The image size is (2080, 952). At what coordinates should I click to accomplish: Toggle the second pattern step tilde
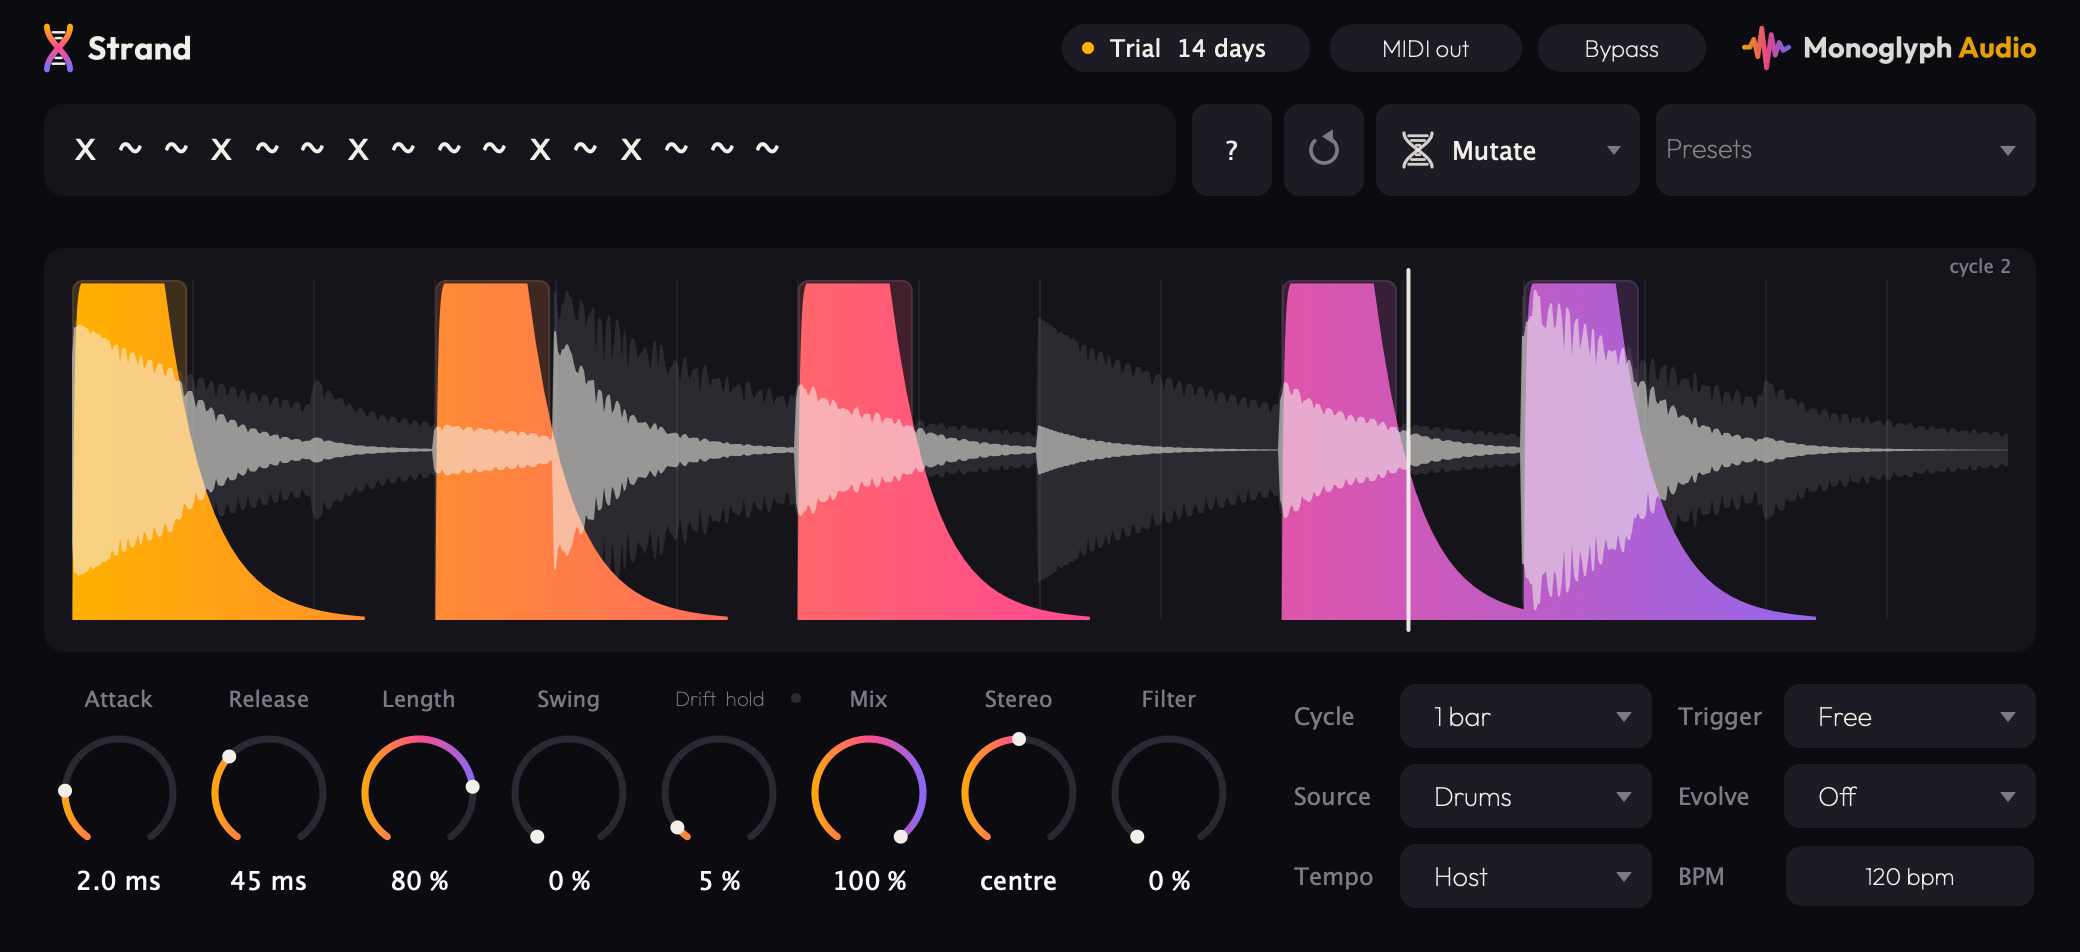130,149
